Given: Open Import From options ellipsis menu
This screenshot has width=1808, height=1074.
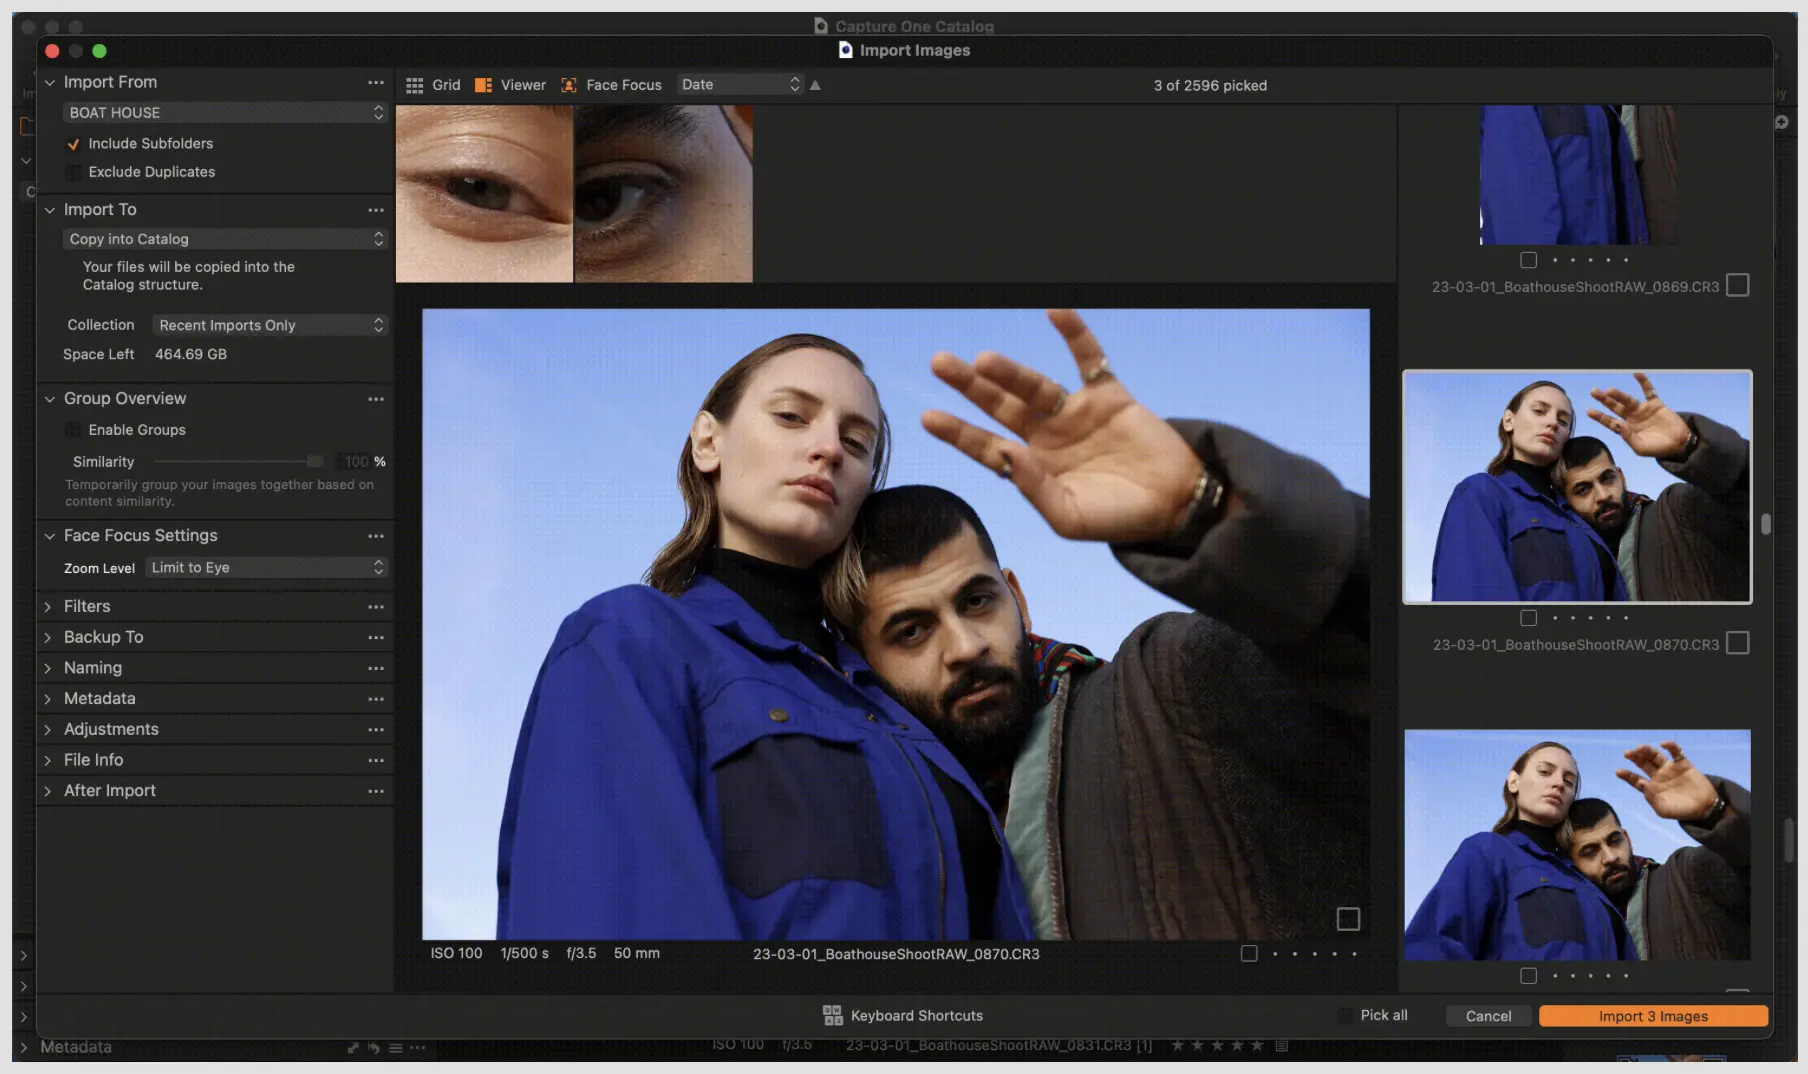Looking at the screenshot, I should tap(375, 82).
